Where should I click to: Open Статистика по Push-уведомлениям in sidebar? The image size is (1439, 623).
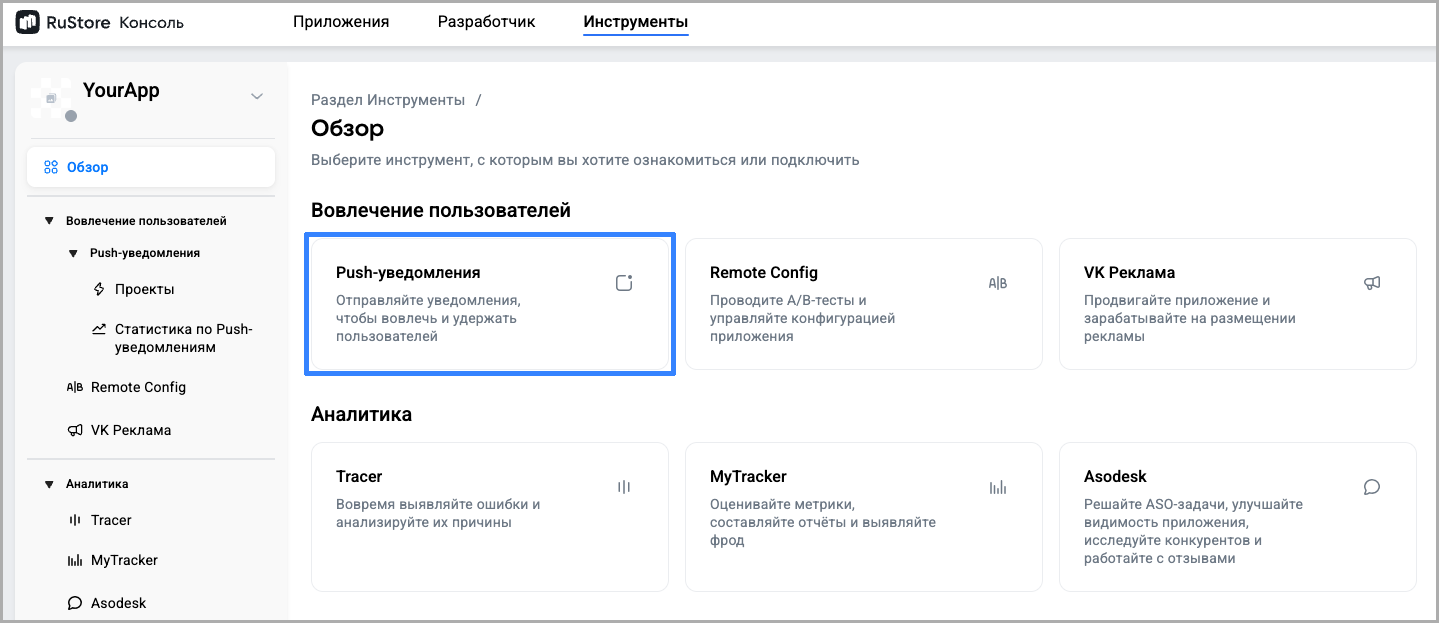coord(183,338)
